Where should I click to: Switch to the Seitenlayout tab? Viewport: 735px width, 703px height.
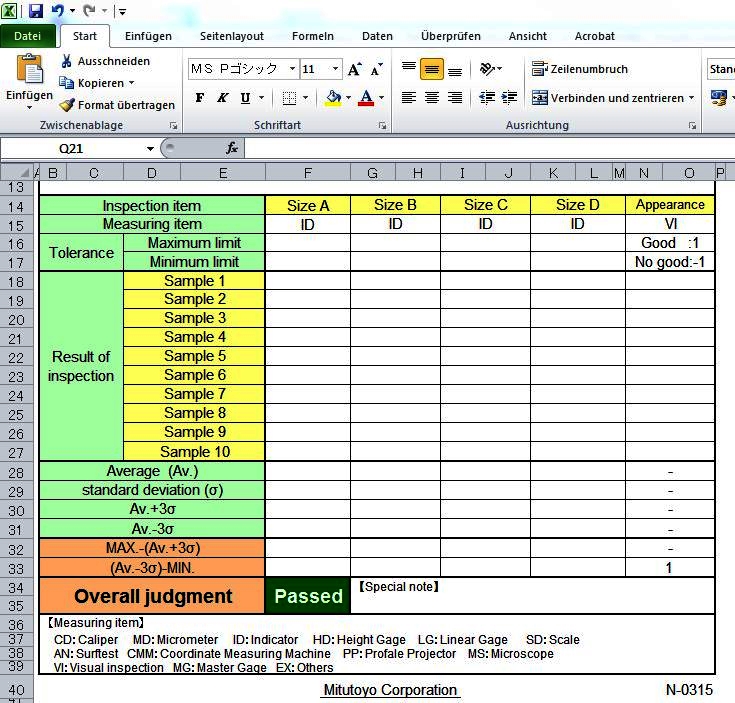click(232, 36)
